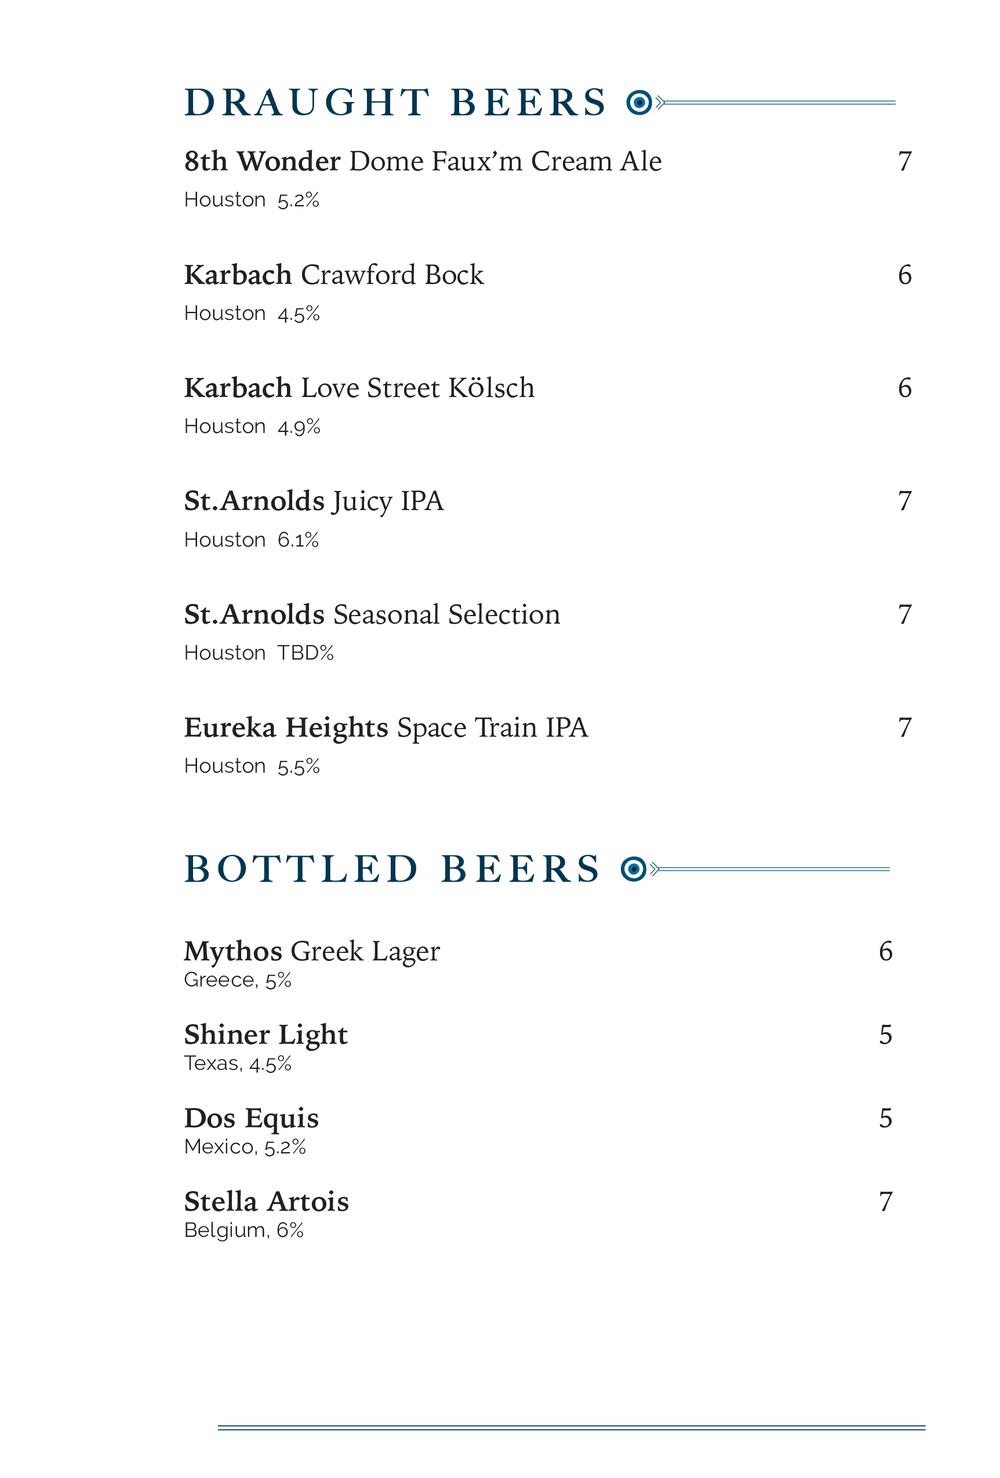Viewport: 1000px width, 1478px height.
Task: Click the Shiner Light entry
Action: (266, 1035)
